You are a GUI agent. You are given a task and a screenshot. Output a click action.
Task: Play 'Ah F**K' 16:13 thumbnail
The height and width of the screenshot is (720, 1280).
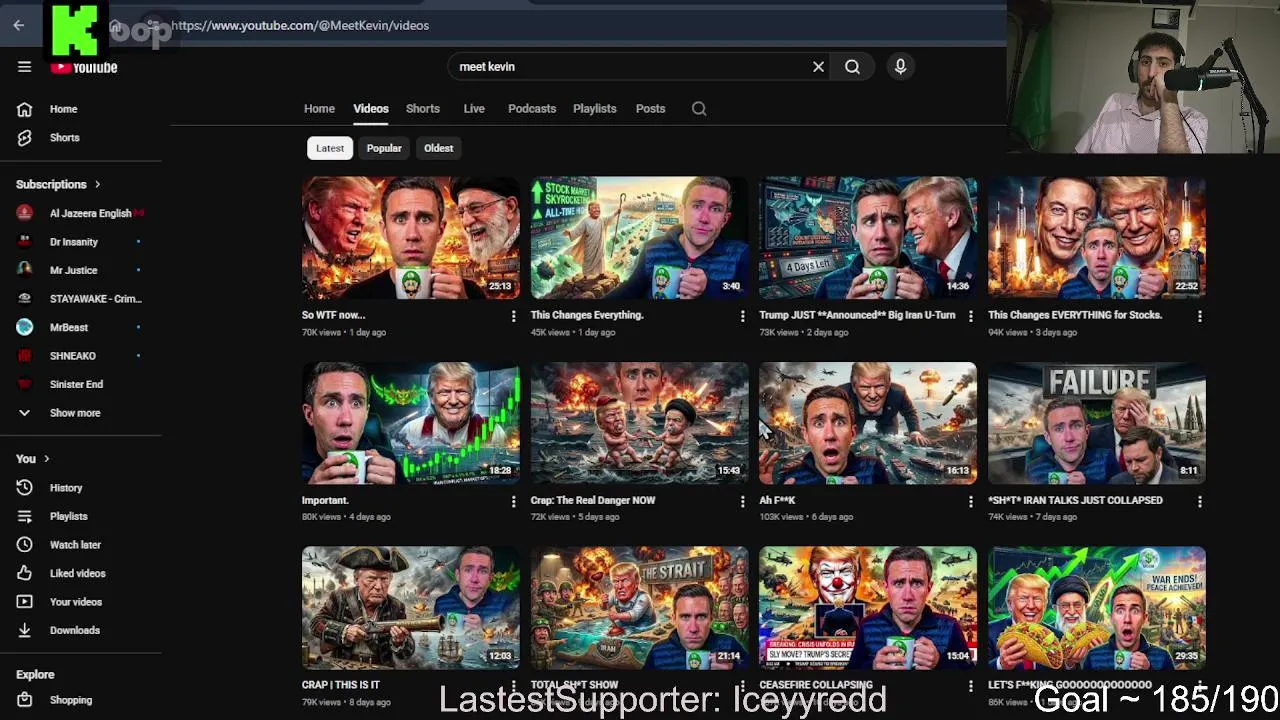point(868,423)
